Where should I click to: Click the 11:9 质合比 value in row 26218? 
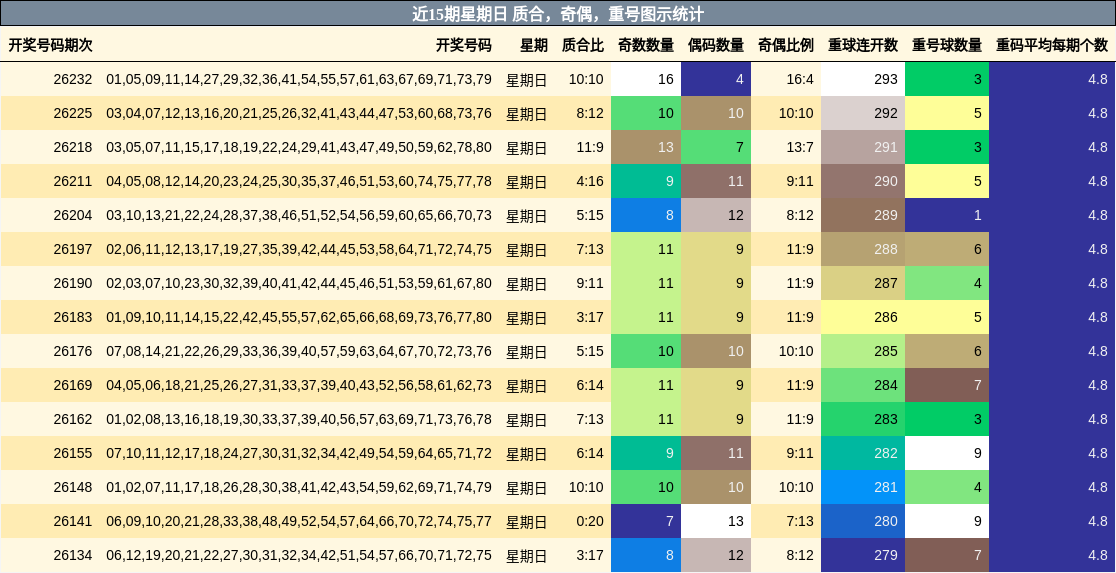(x=590, y=147)
